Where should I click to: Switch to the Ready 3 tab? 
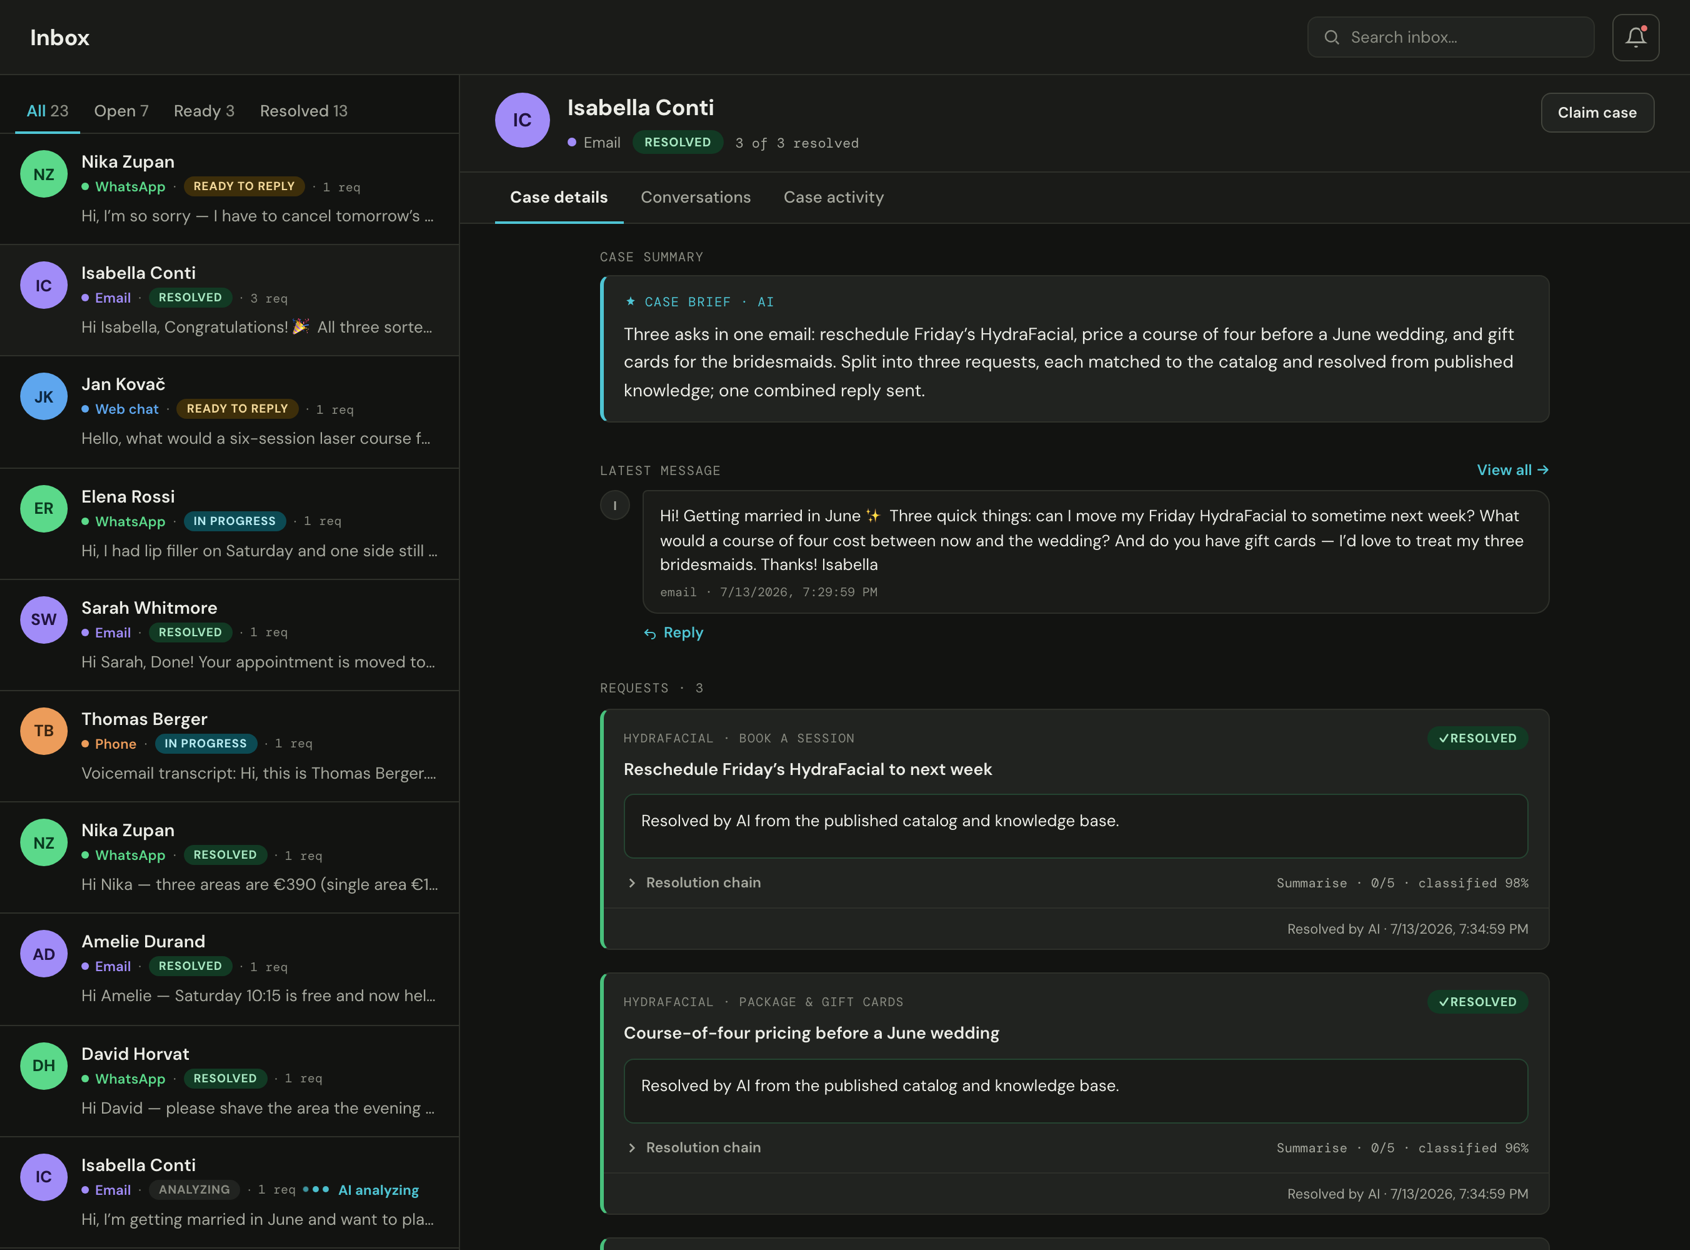point(204,111)
